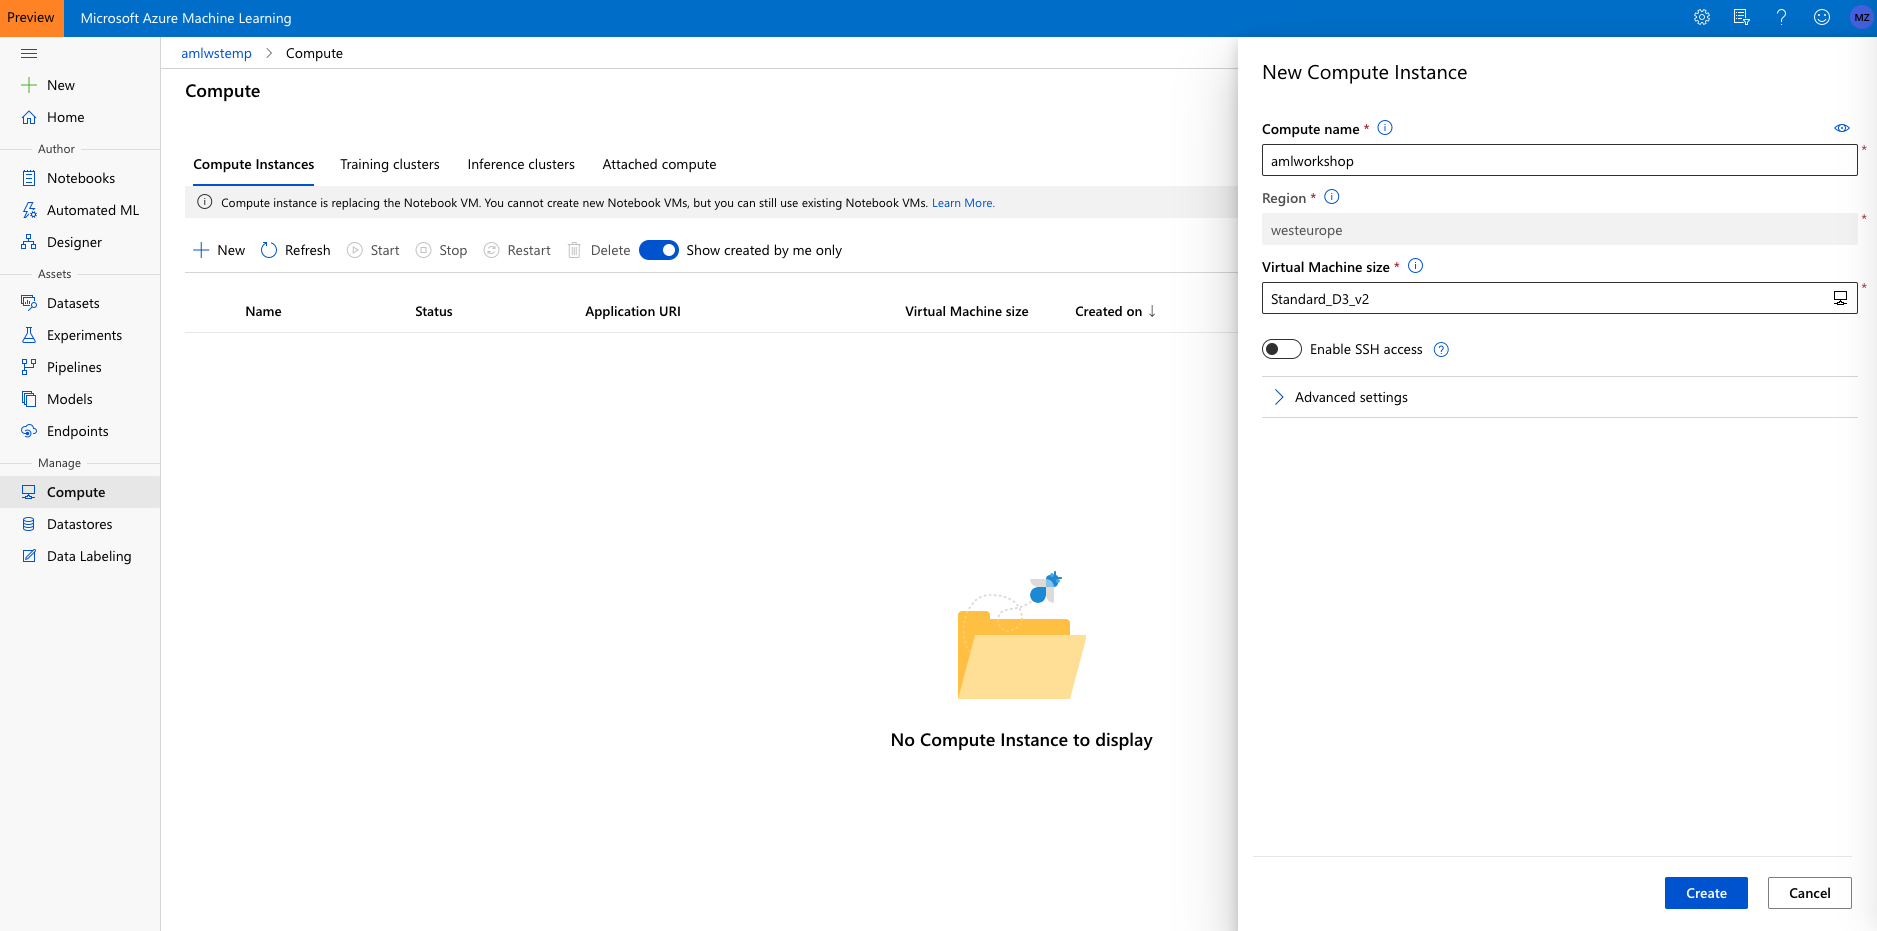Click the Status column header
This screenshot has width=1877, height=931.
point(434,311)
